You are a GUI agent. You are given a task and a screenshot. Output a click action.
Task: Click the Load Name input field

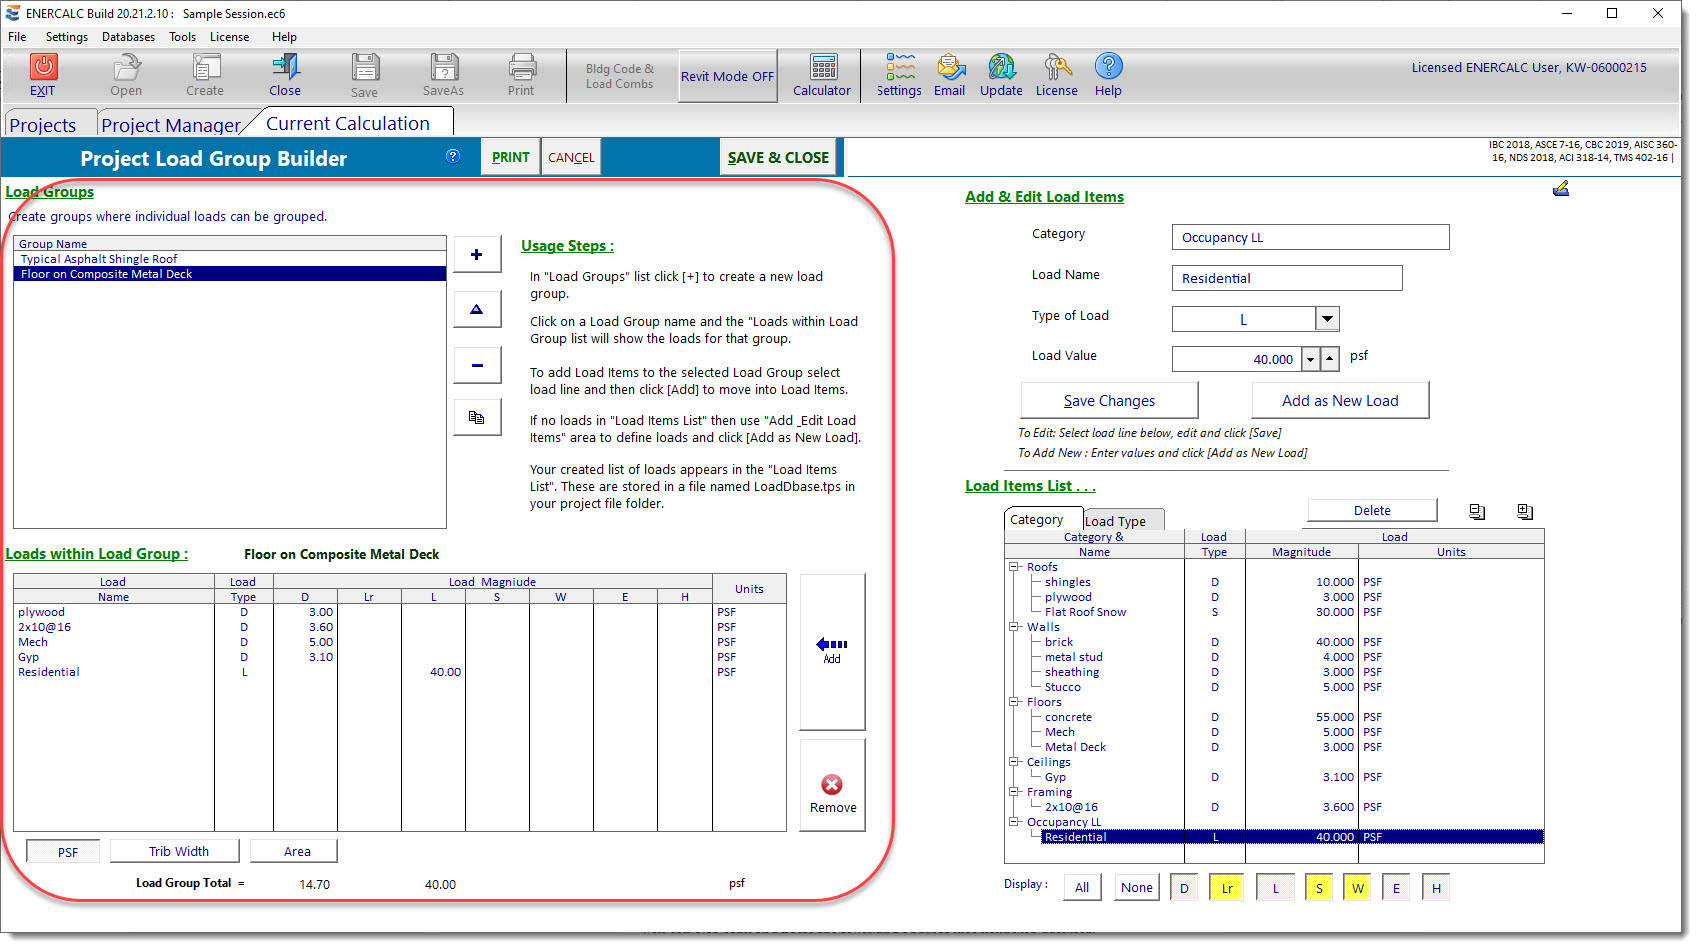[x=1286, y=279]
